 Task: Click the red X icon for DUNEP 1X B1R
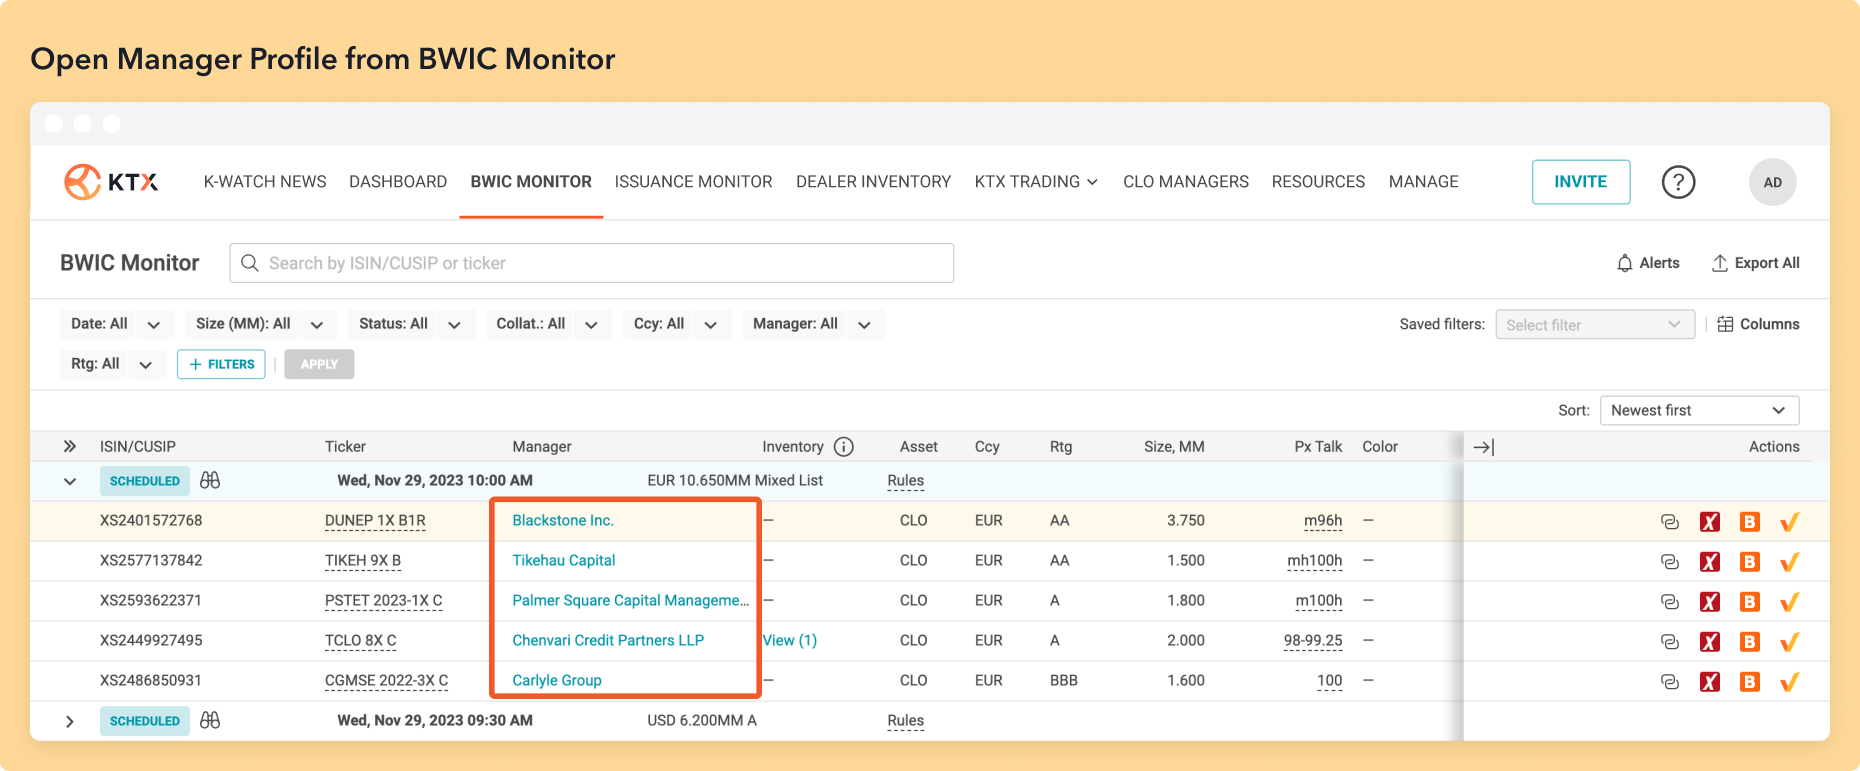(x=1710, y=522)
